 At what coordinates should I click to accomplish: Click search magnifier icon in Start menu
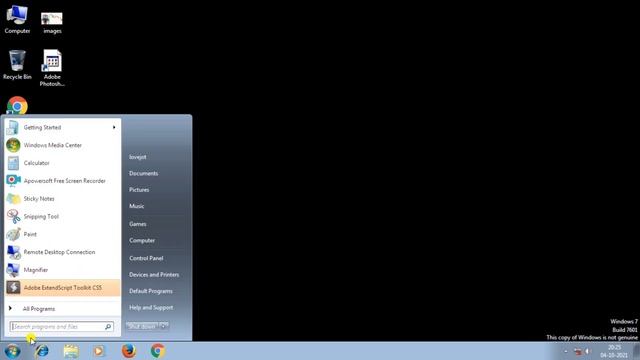pyautogui.click(x=108, y=327)
